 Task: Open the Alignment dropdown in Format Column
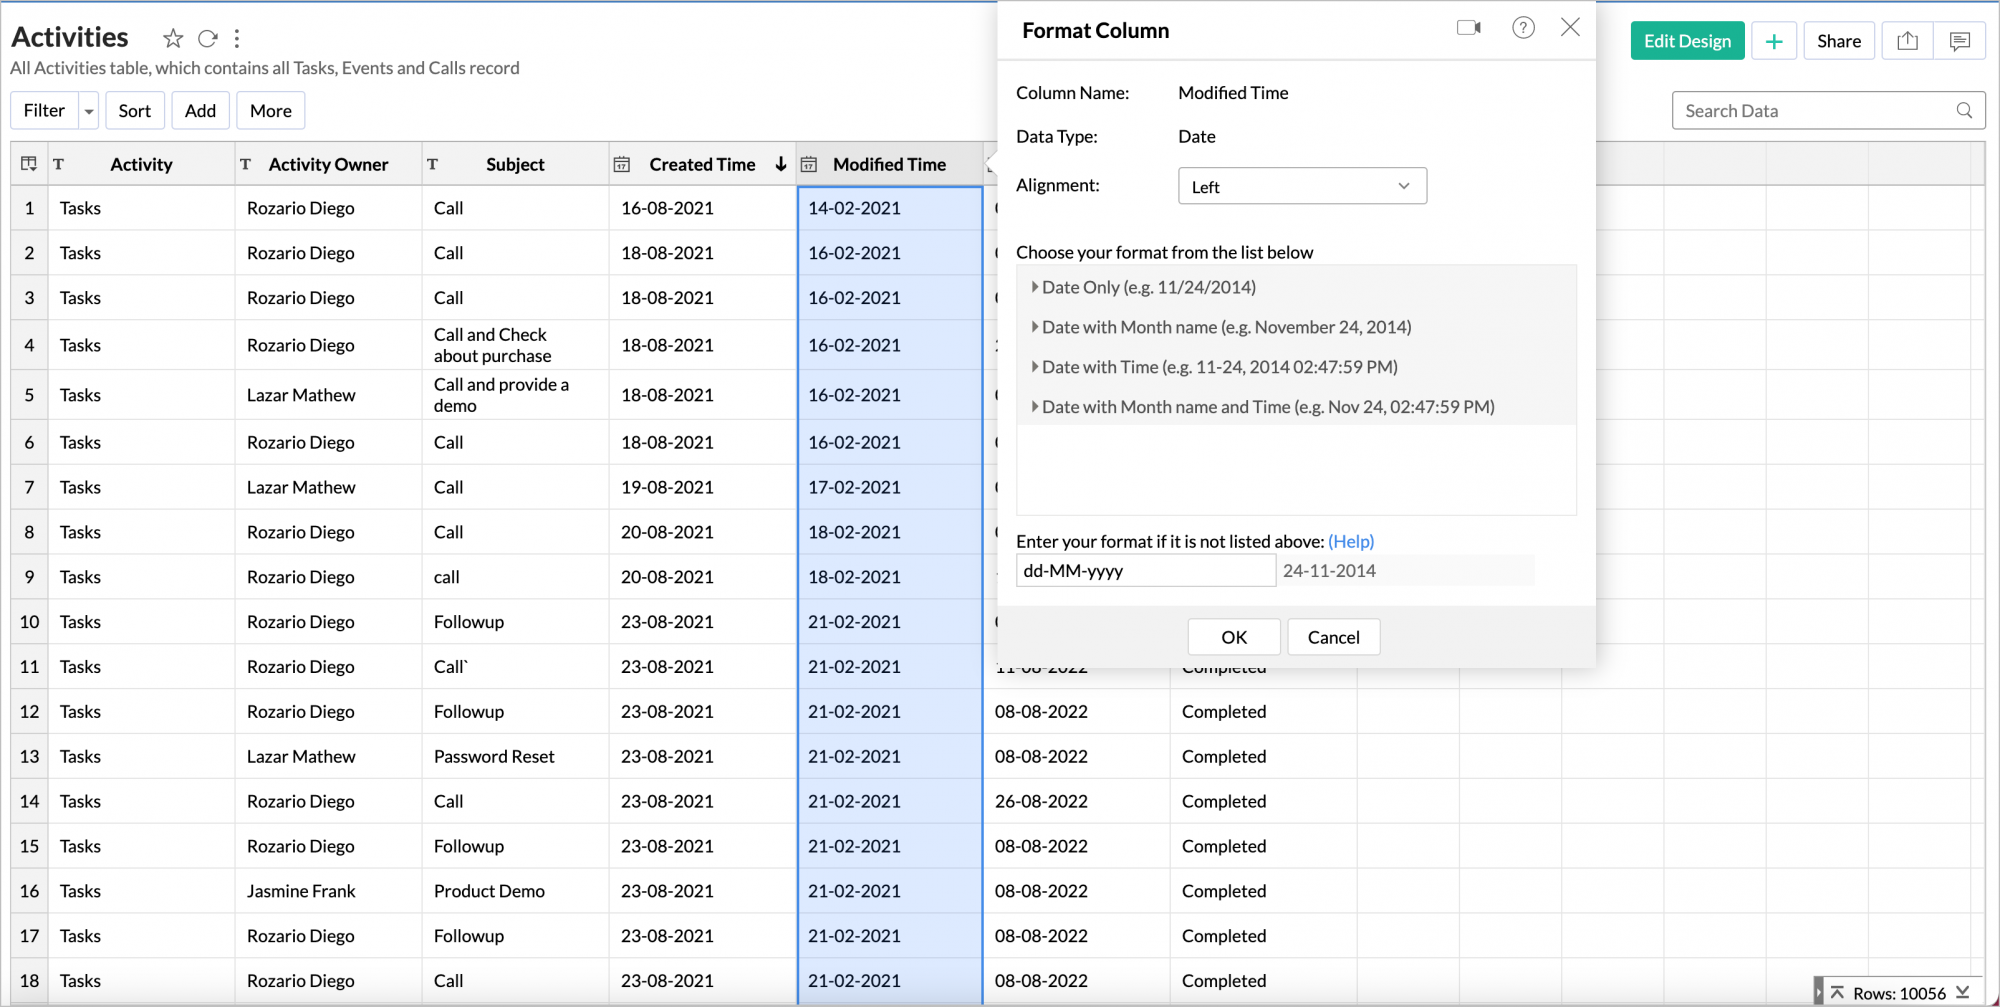click(1301, 185)
